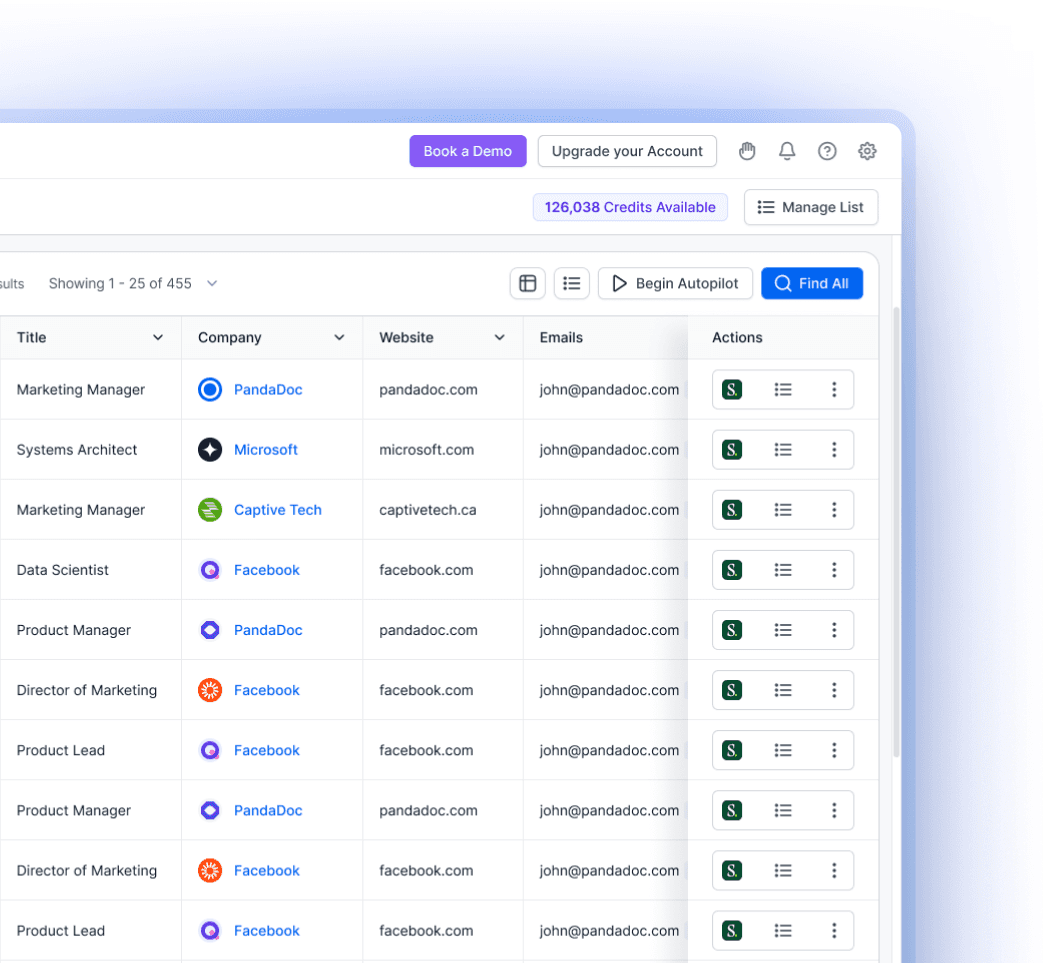Open the notifications bell

(787, 151)
